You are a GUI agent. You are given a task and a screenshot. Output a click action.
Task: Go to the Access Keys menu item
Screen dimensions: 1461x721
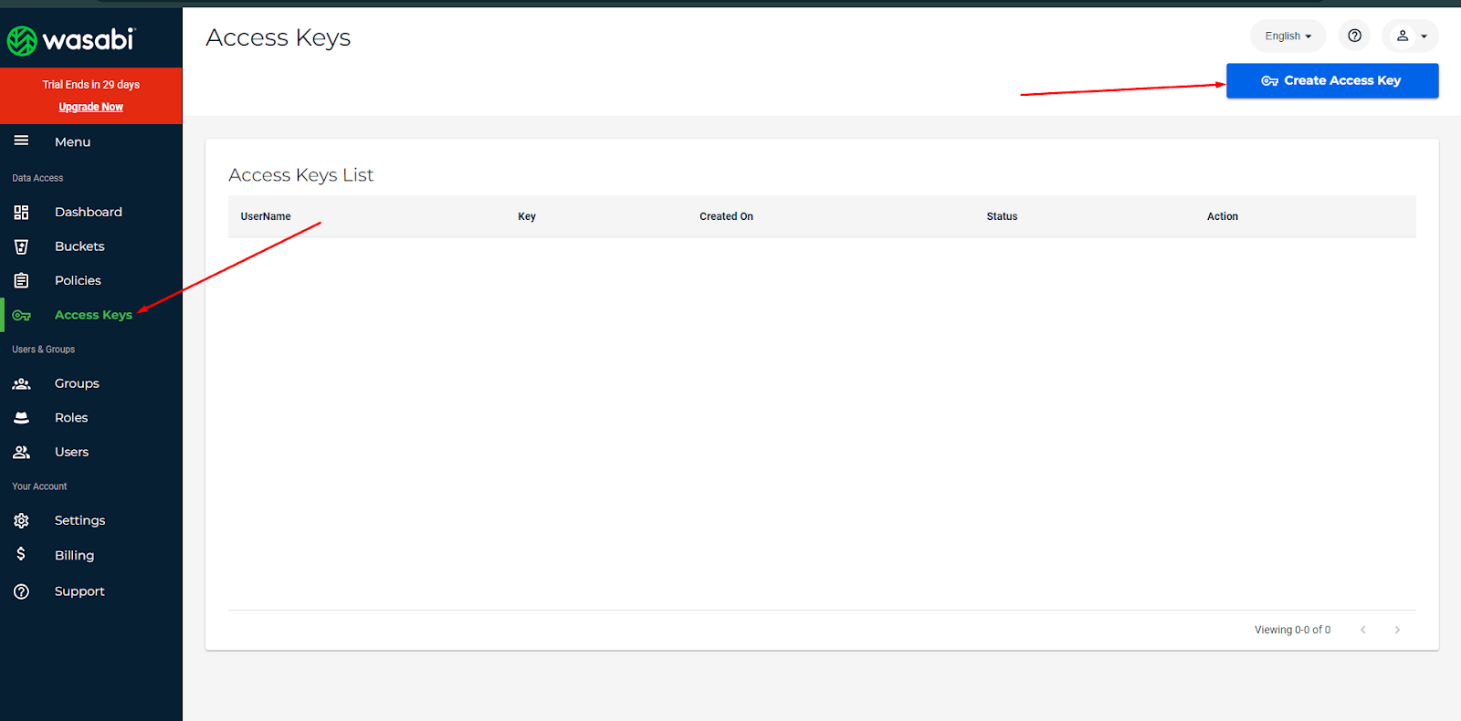point(93,315)
